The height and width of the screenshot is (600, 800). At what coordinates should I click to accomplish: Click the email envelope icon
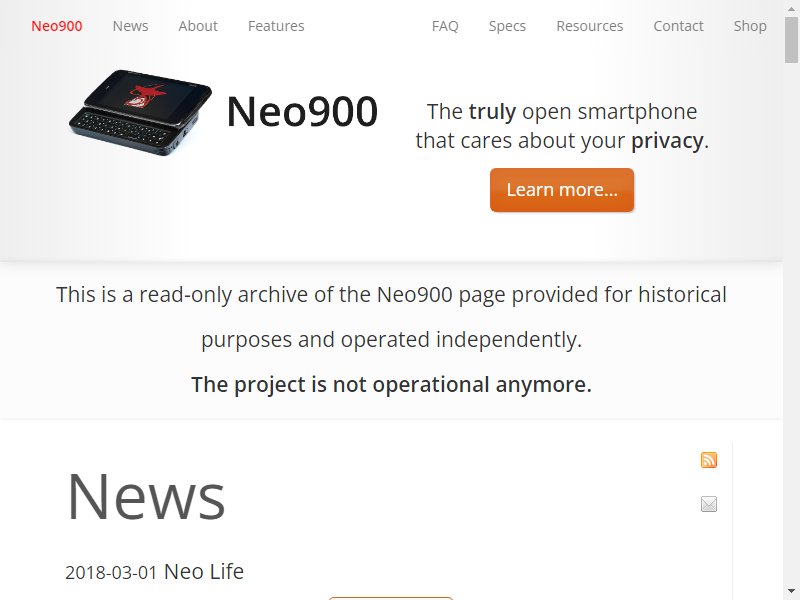click(x=709, y=504)
